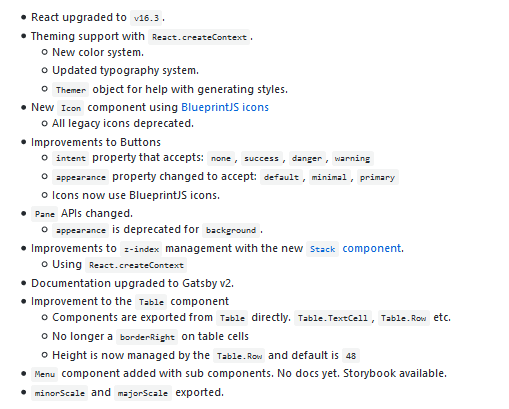Select the majorScale code tag
Viewport: 509px width, 409px height.
(x=143, y=393)
